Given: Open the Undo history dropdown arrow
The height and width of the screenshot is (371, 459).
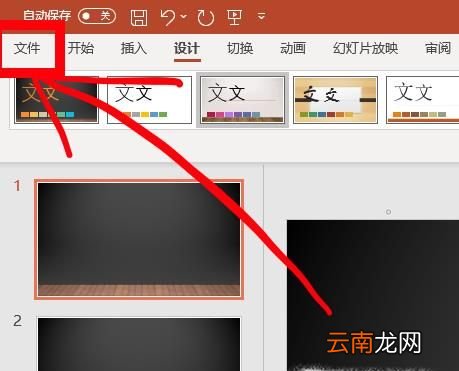Looking at the screenshot, I should [184, 16].
